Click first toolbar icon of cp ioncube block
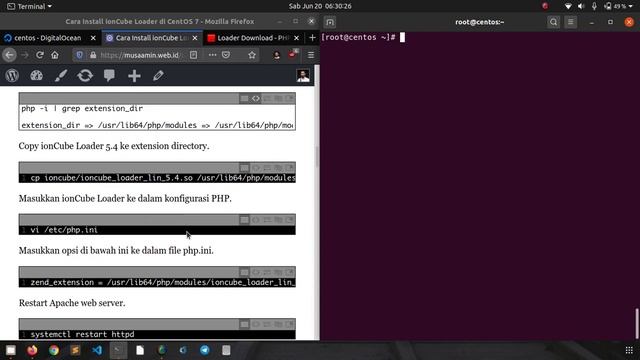 tap(244, 168)
